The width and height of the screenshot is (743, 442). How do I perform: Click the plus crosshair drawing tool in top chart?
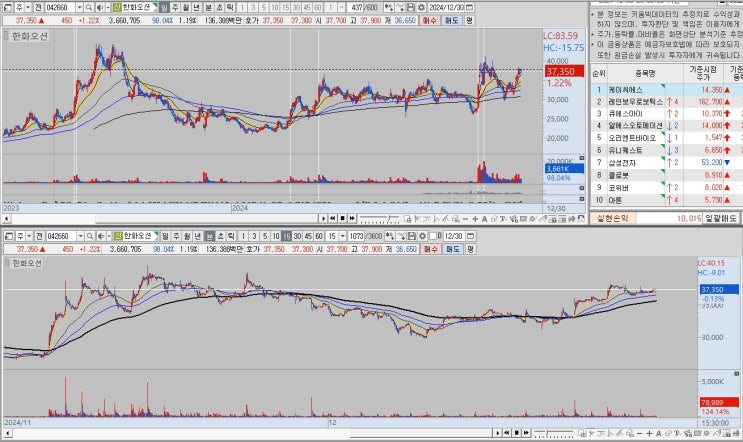tap(475, 219)
